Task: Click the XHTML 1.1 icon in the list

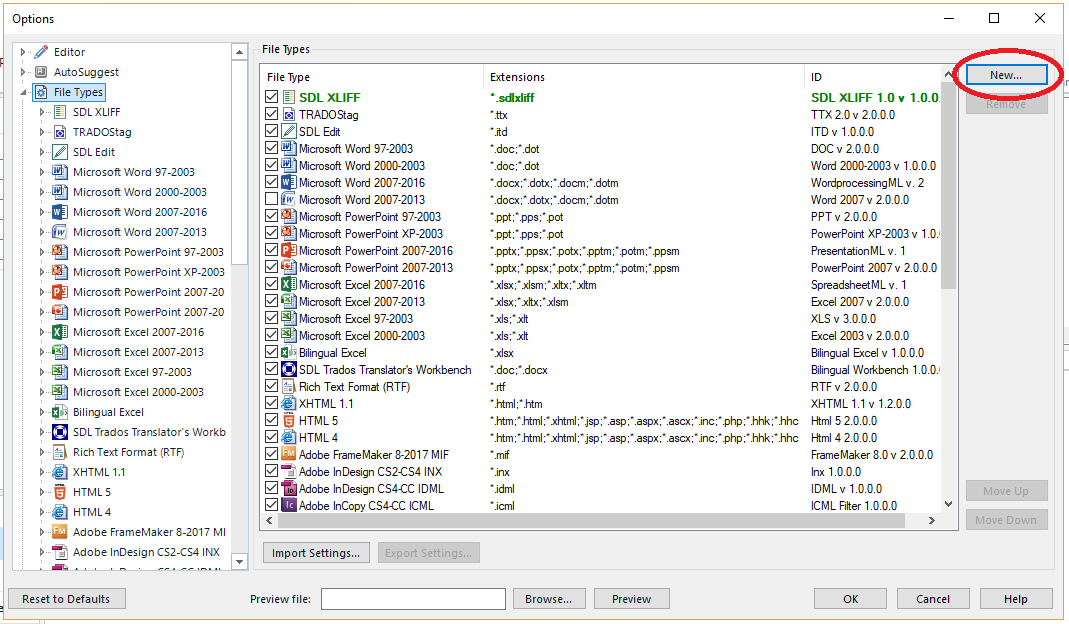Action: [x=288, y=404]
